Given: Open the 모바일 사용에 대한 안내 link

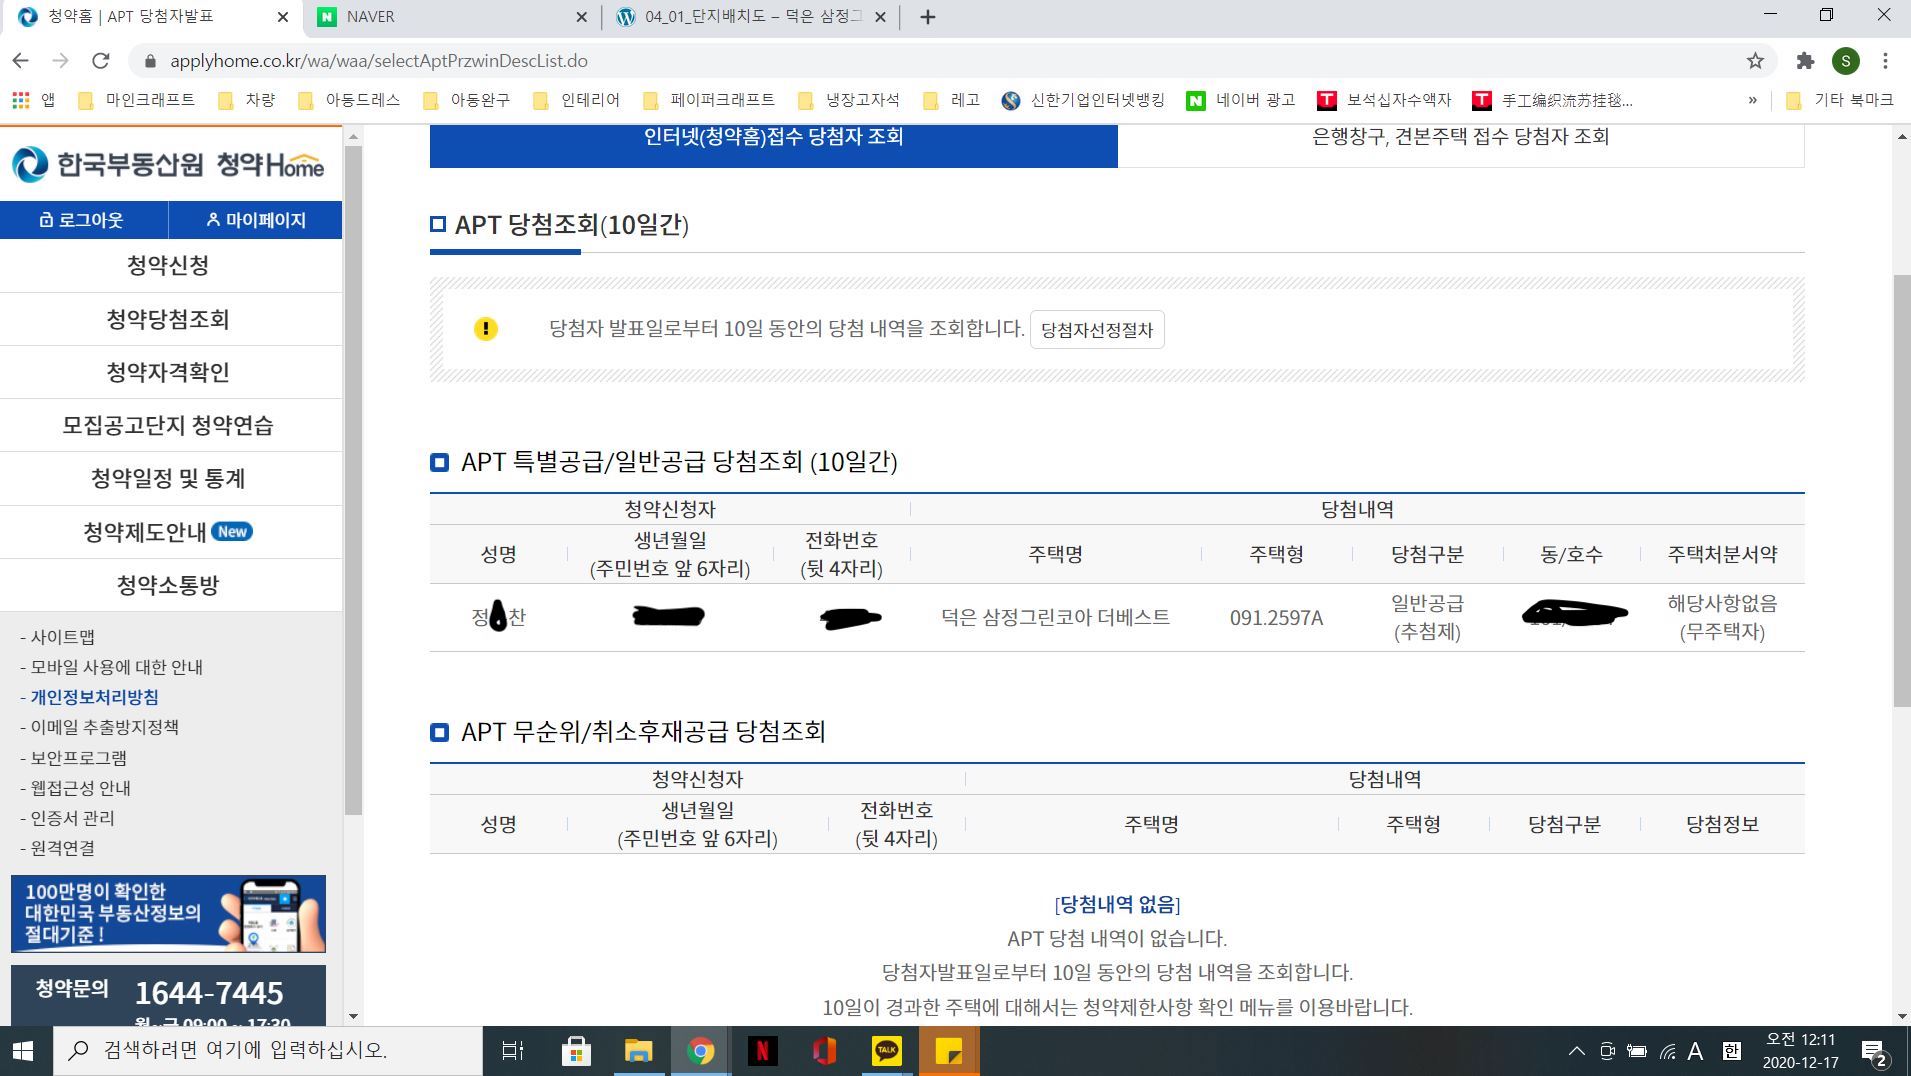Looking at the screenshot, I should click(116, 667).
